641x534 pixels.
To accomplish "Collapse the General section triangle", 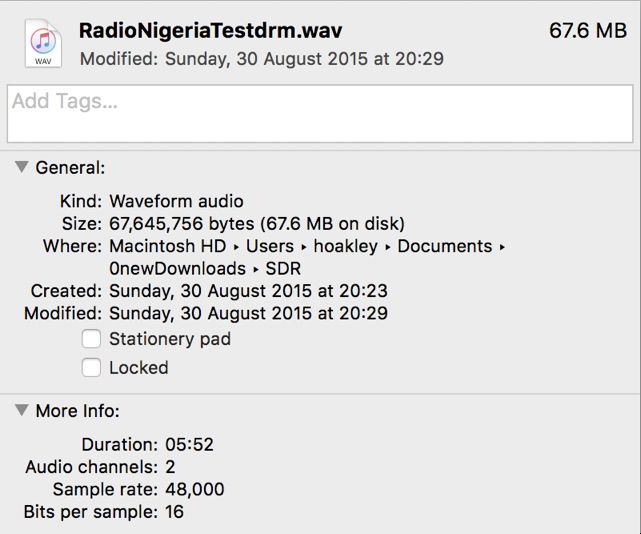I will (21, 168).
